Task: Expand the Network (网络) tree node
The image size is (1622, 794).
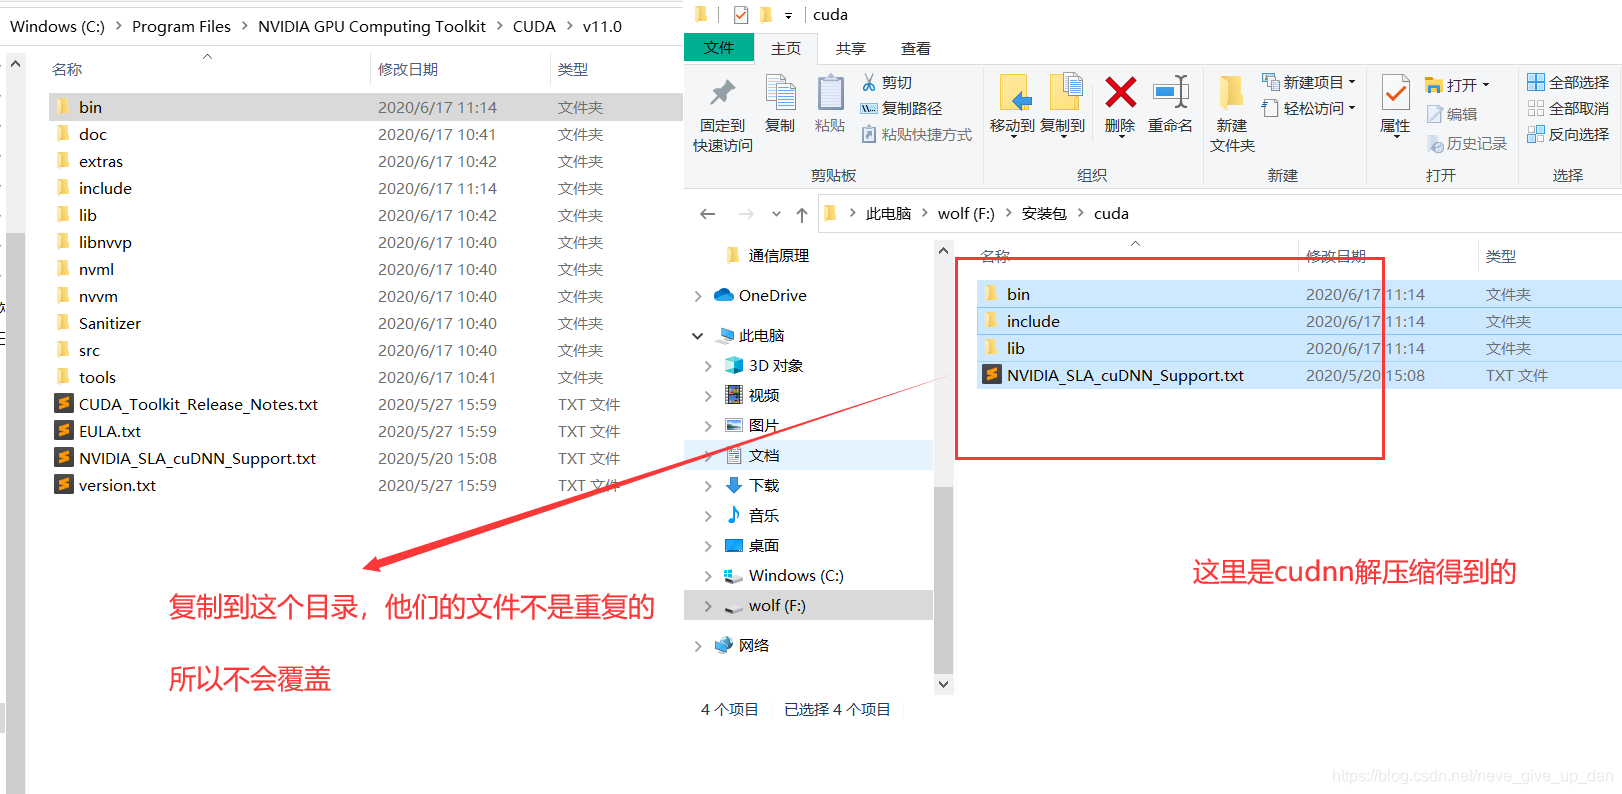Action: (698, 646)
